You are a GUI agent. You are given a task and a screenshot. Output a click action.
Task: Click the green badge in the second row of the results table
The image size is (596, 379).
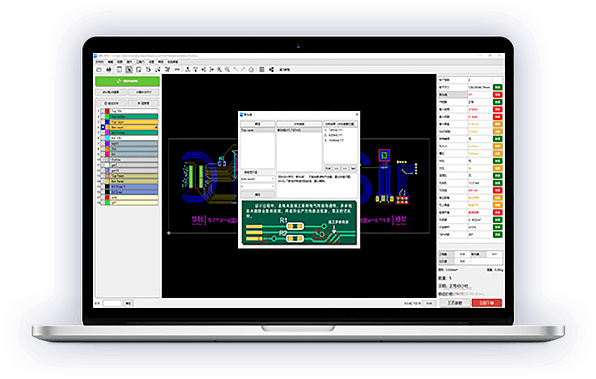[498, 87]
